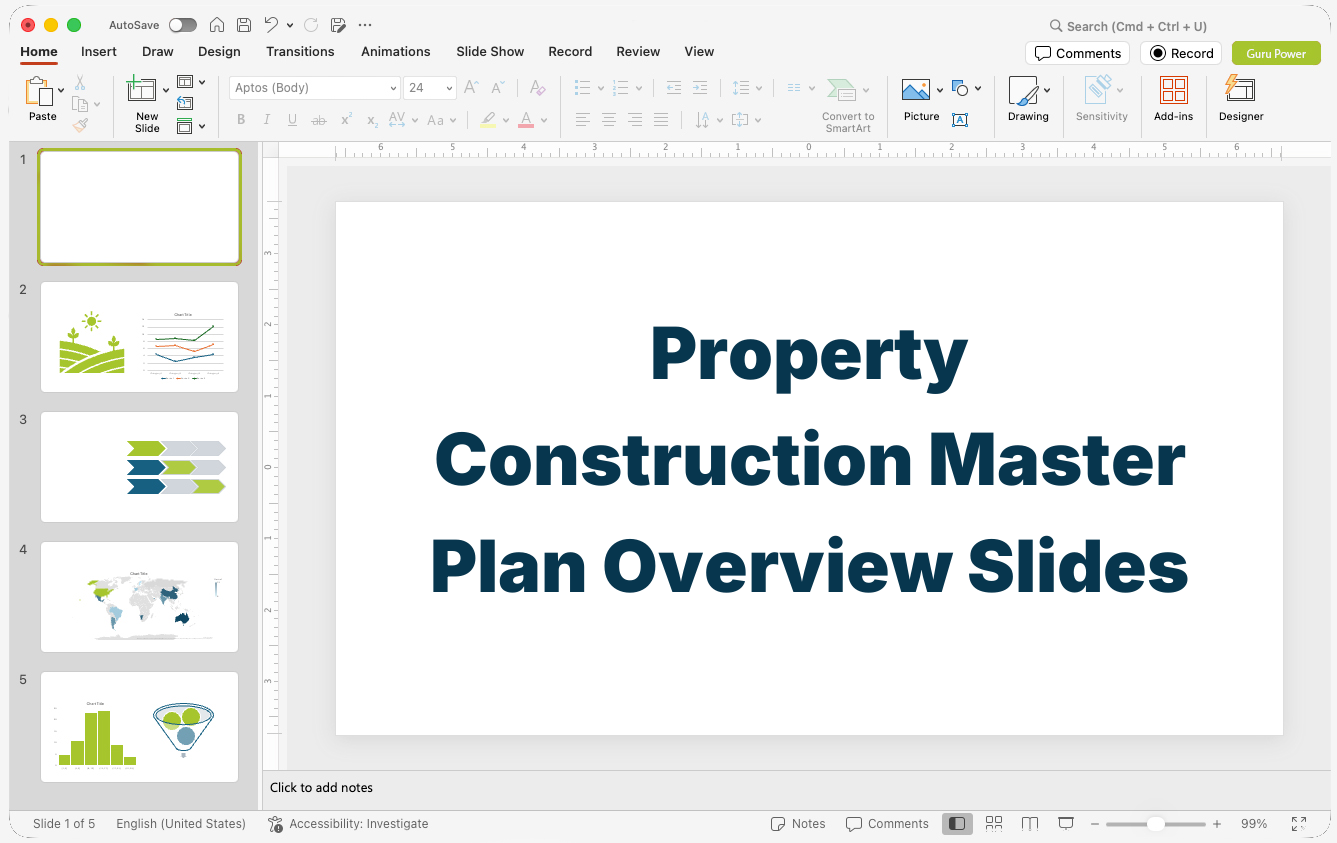Click the Format Painter brush icon
Screen dimensions: 1337x843
[80, 126]
